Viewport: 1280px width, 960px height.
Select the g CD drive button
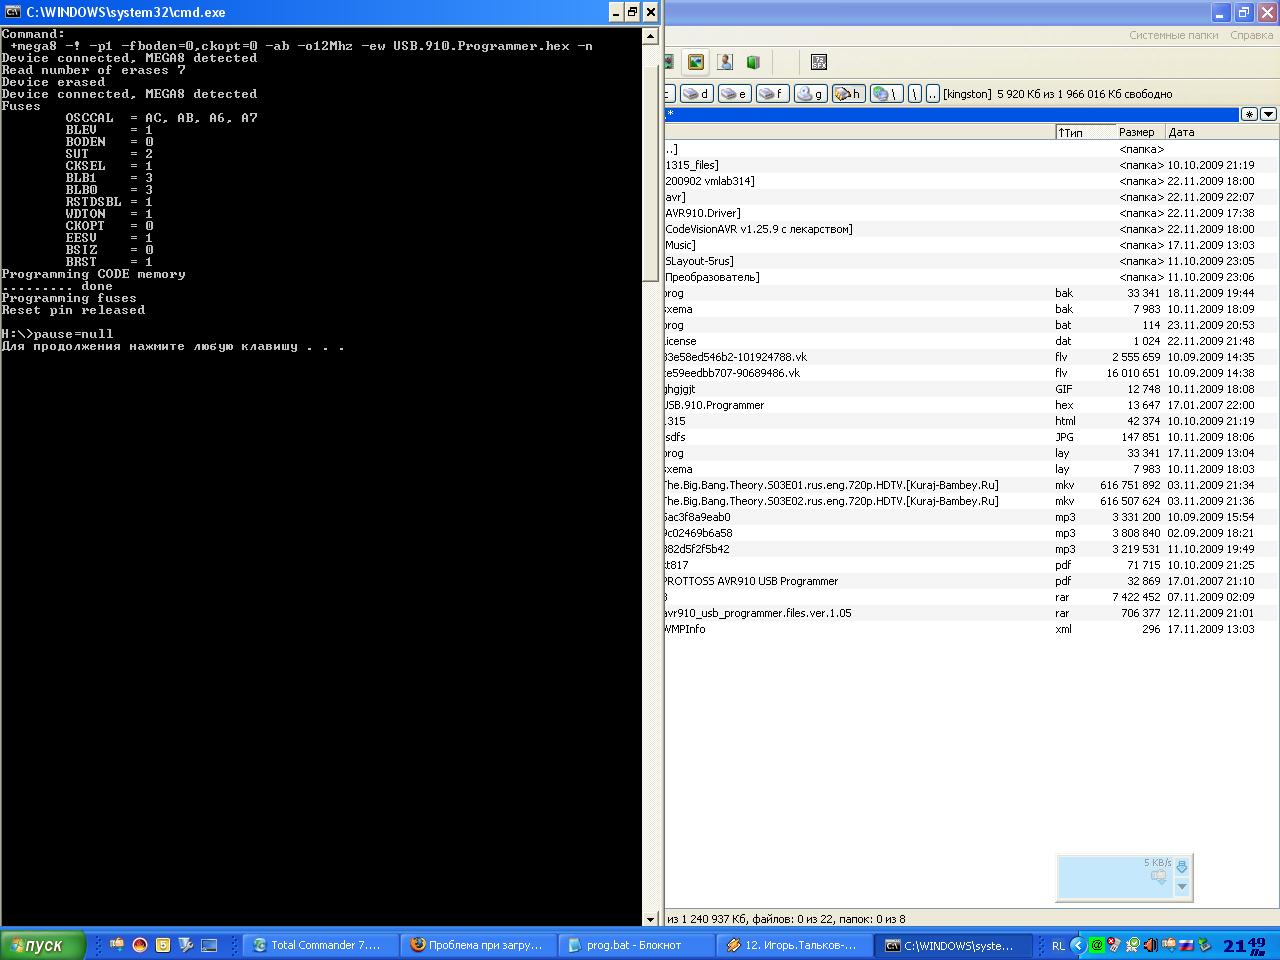(x=810, y=94)
